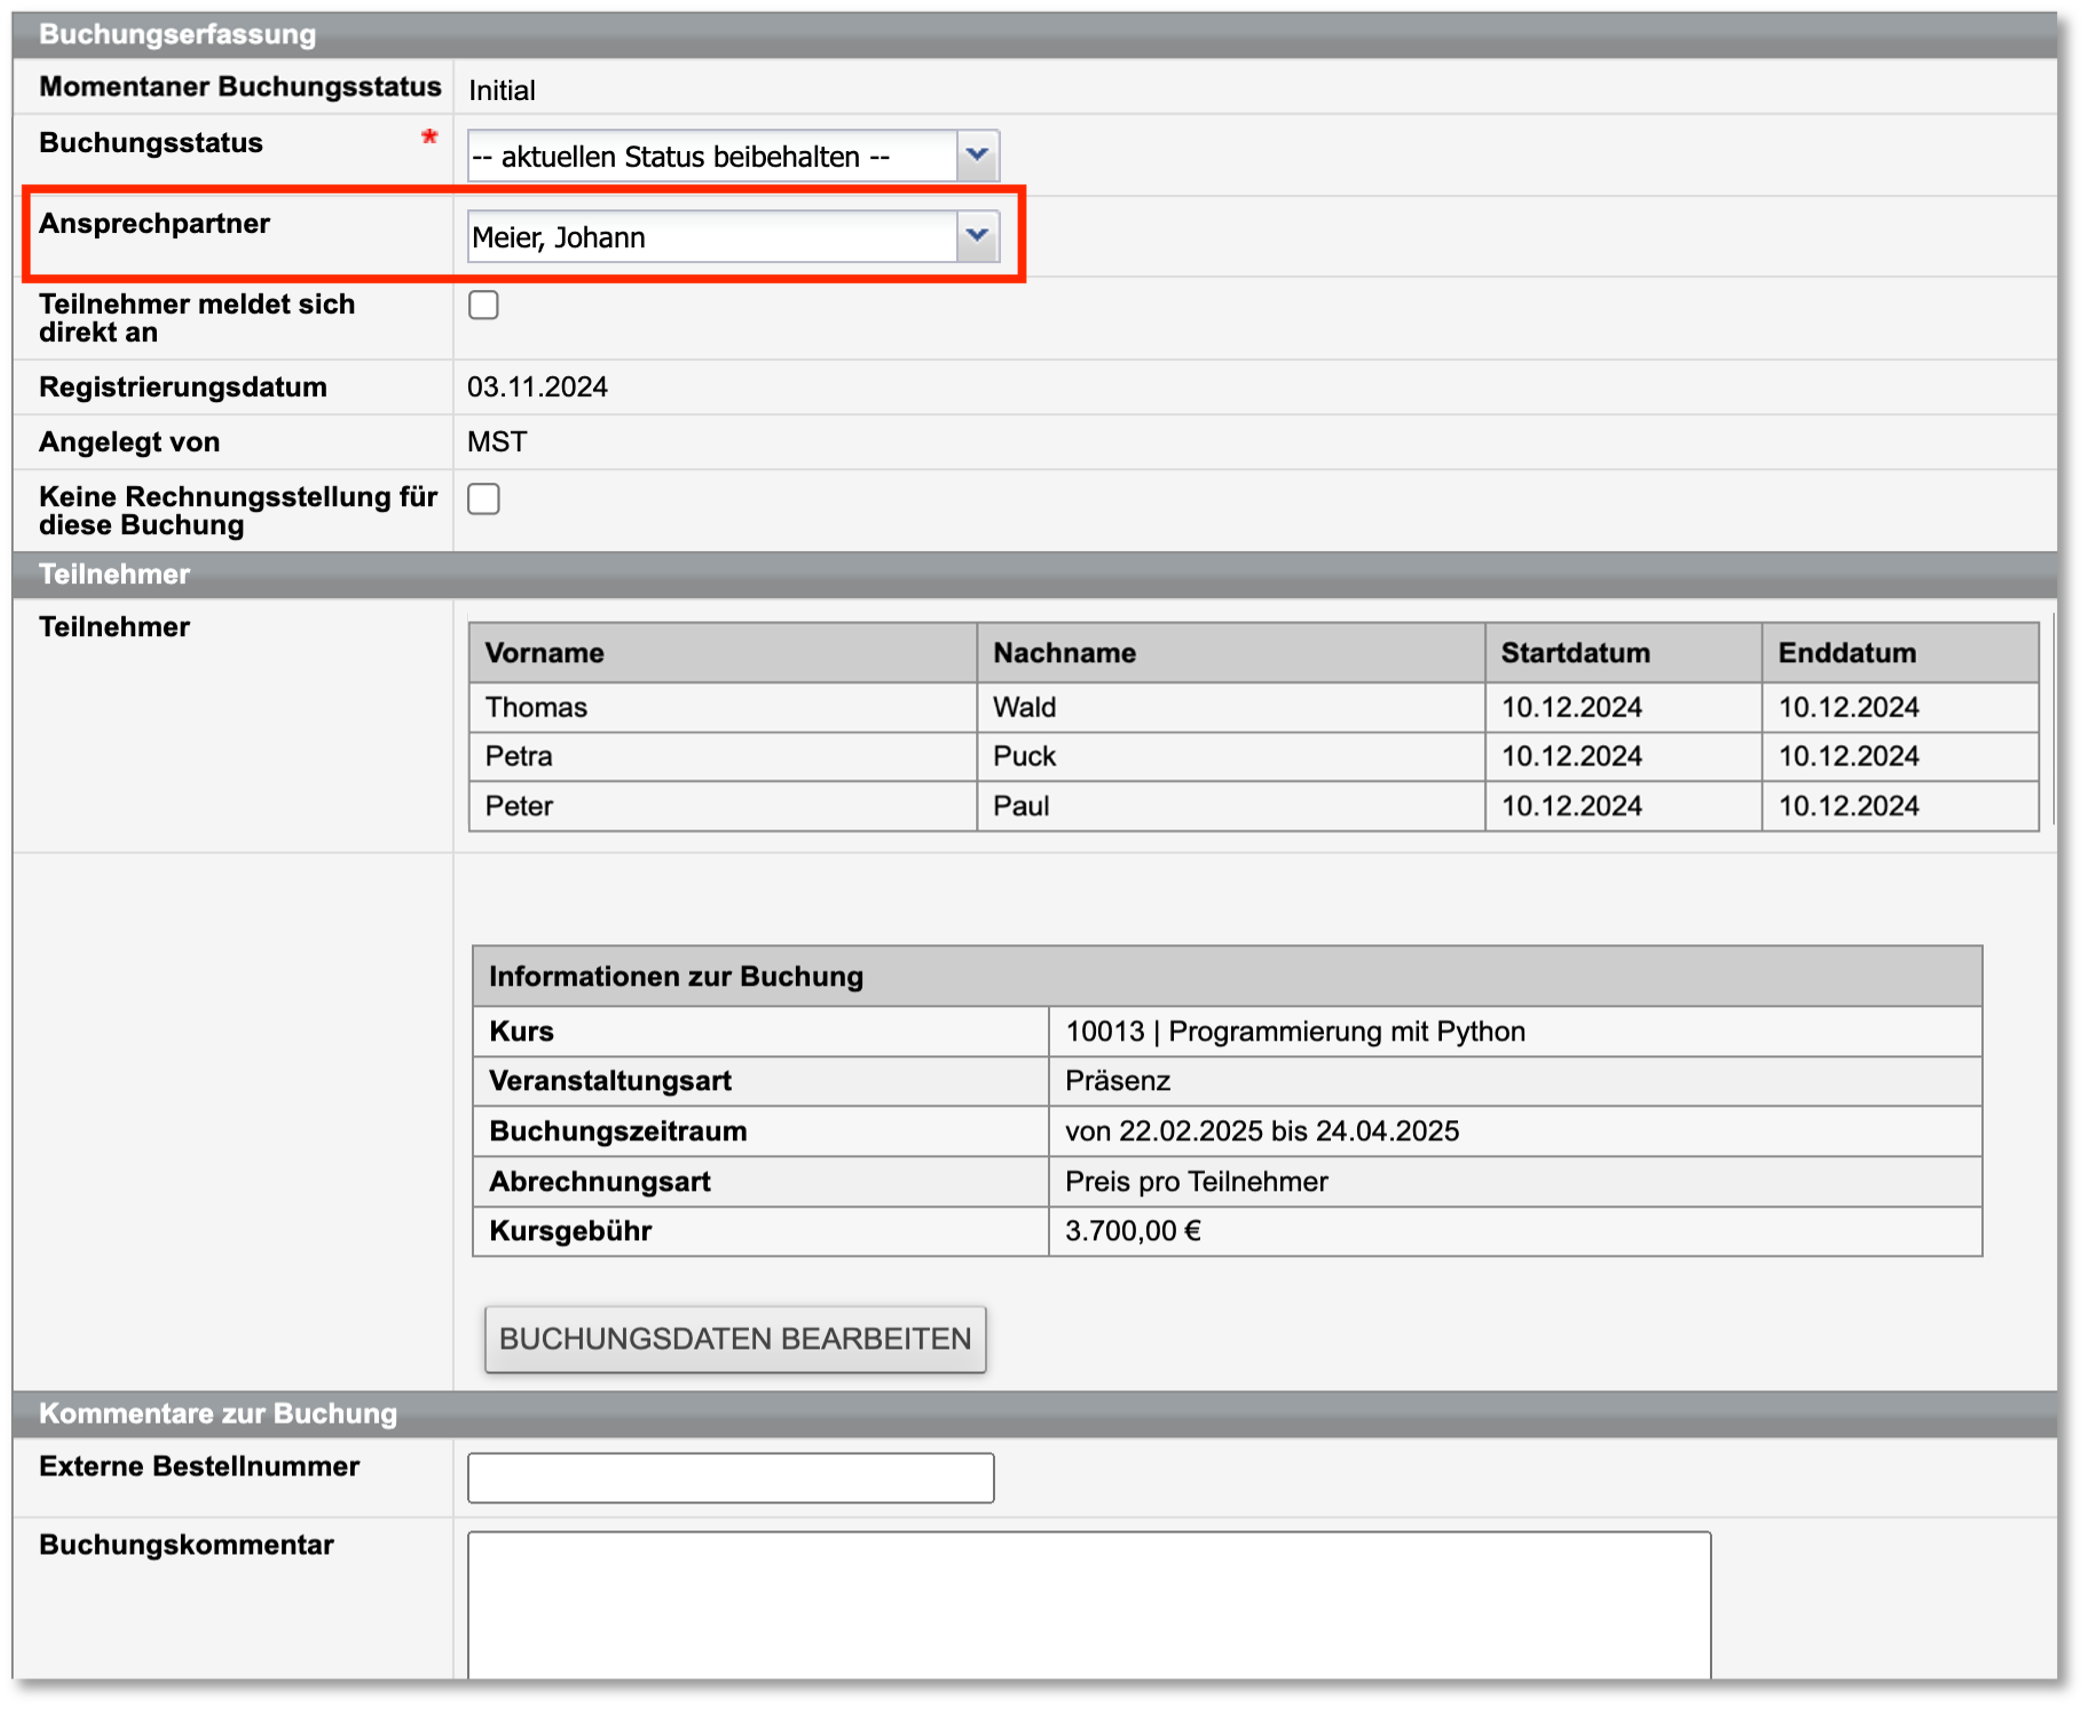Click the BUCHUNGSDATEN BEARBEITEN button

coord(735,1338)
